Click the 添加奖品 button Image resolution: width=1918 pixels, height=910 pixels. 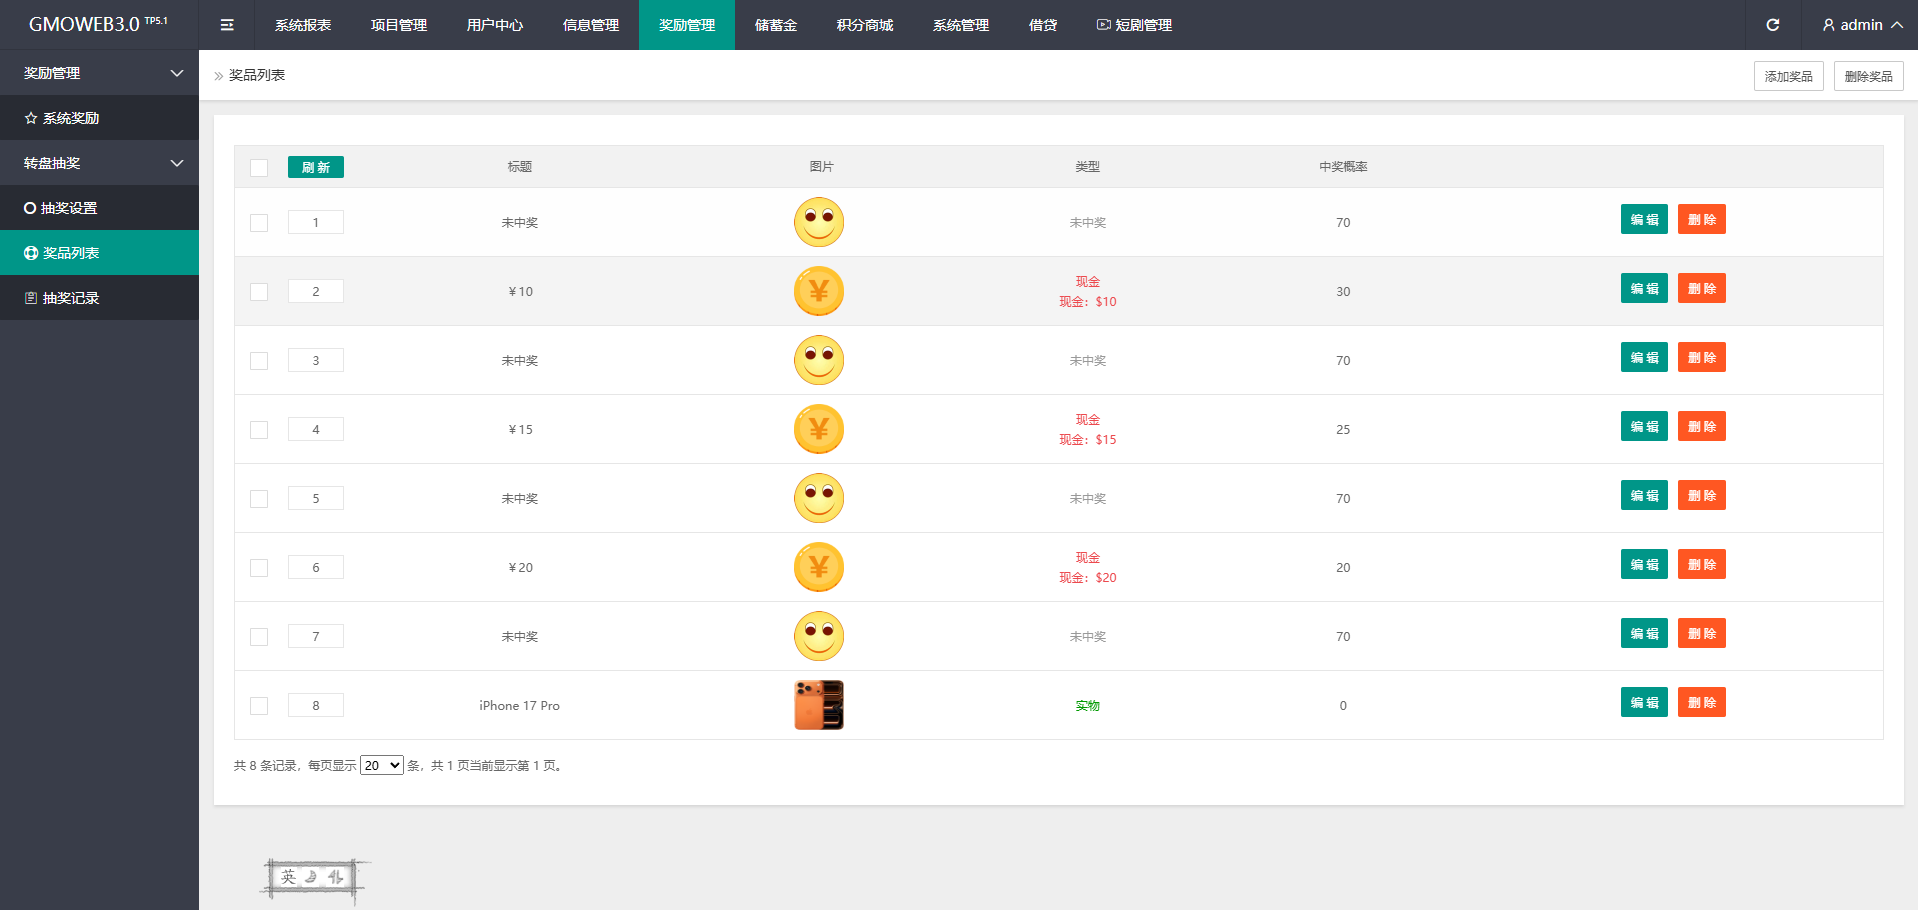(x=1788, y=76)
